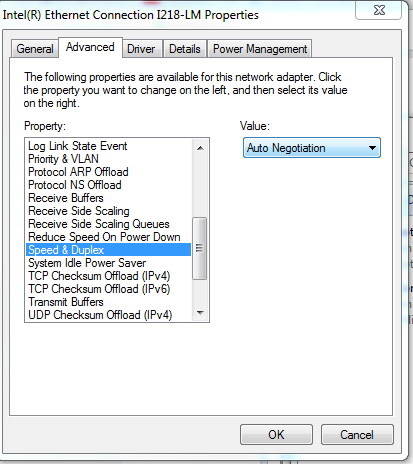Choose System Idle Power Saver property
Viewport: 413px width, 464px height.
coord(87,263)
